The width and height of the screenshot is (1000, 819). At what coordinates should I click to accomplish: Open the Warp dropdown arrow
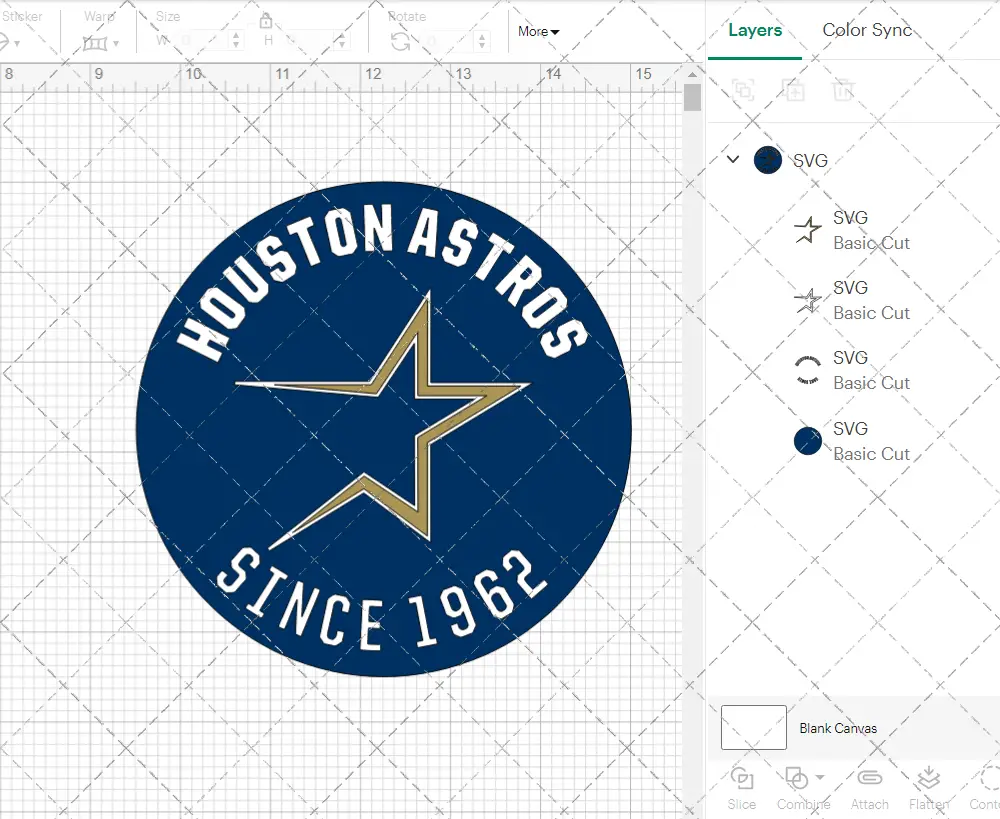(x=116, y=44)
